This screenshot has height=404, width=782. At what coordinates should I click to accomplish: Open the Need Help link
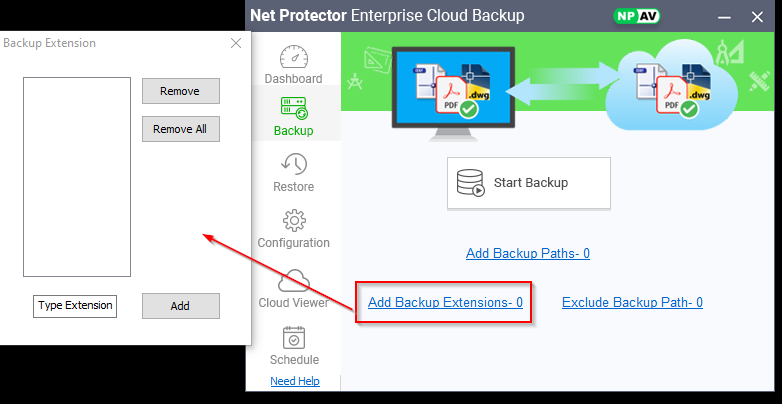tap(295, 381)
